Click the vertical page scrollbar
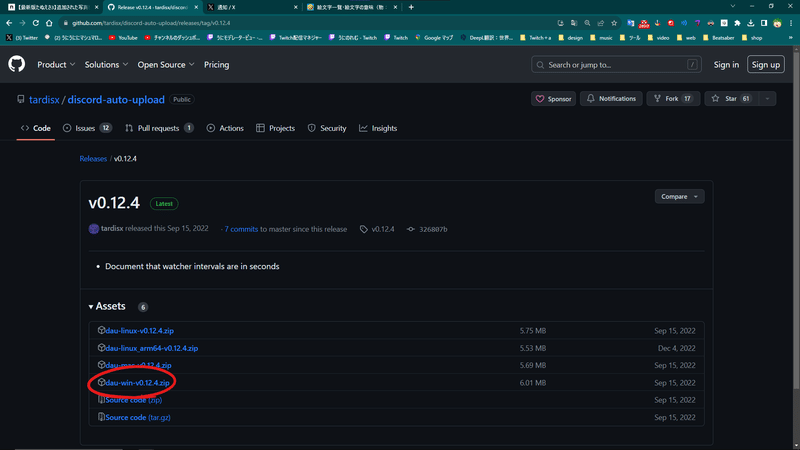800x450 pixels. [x=796, y=219]
